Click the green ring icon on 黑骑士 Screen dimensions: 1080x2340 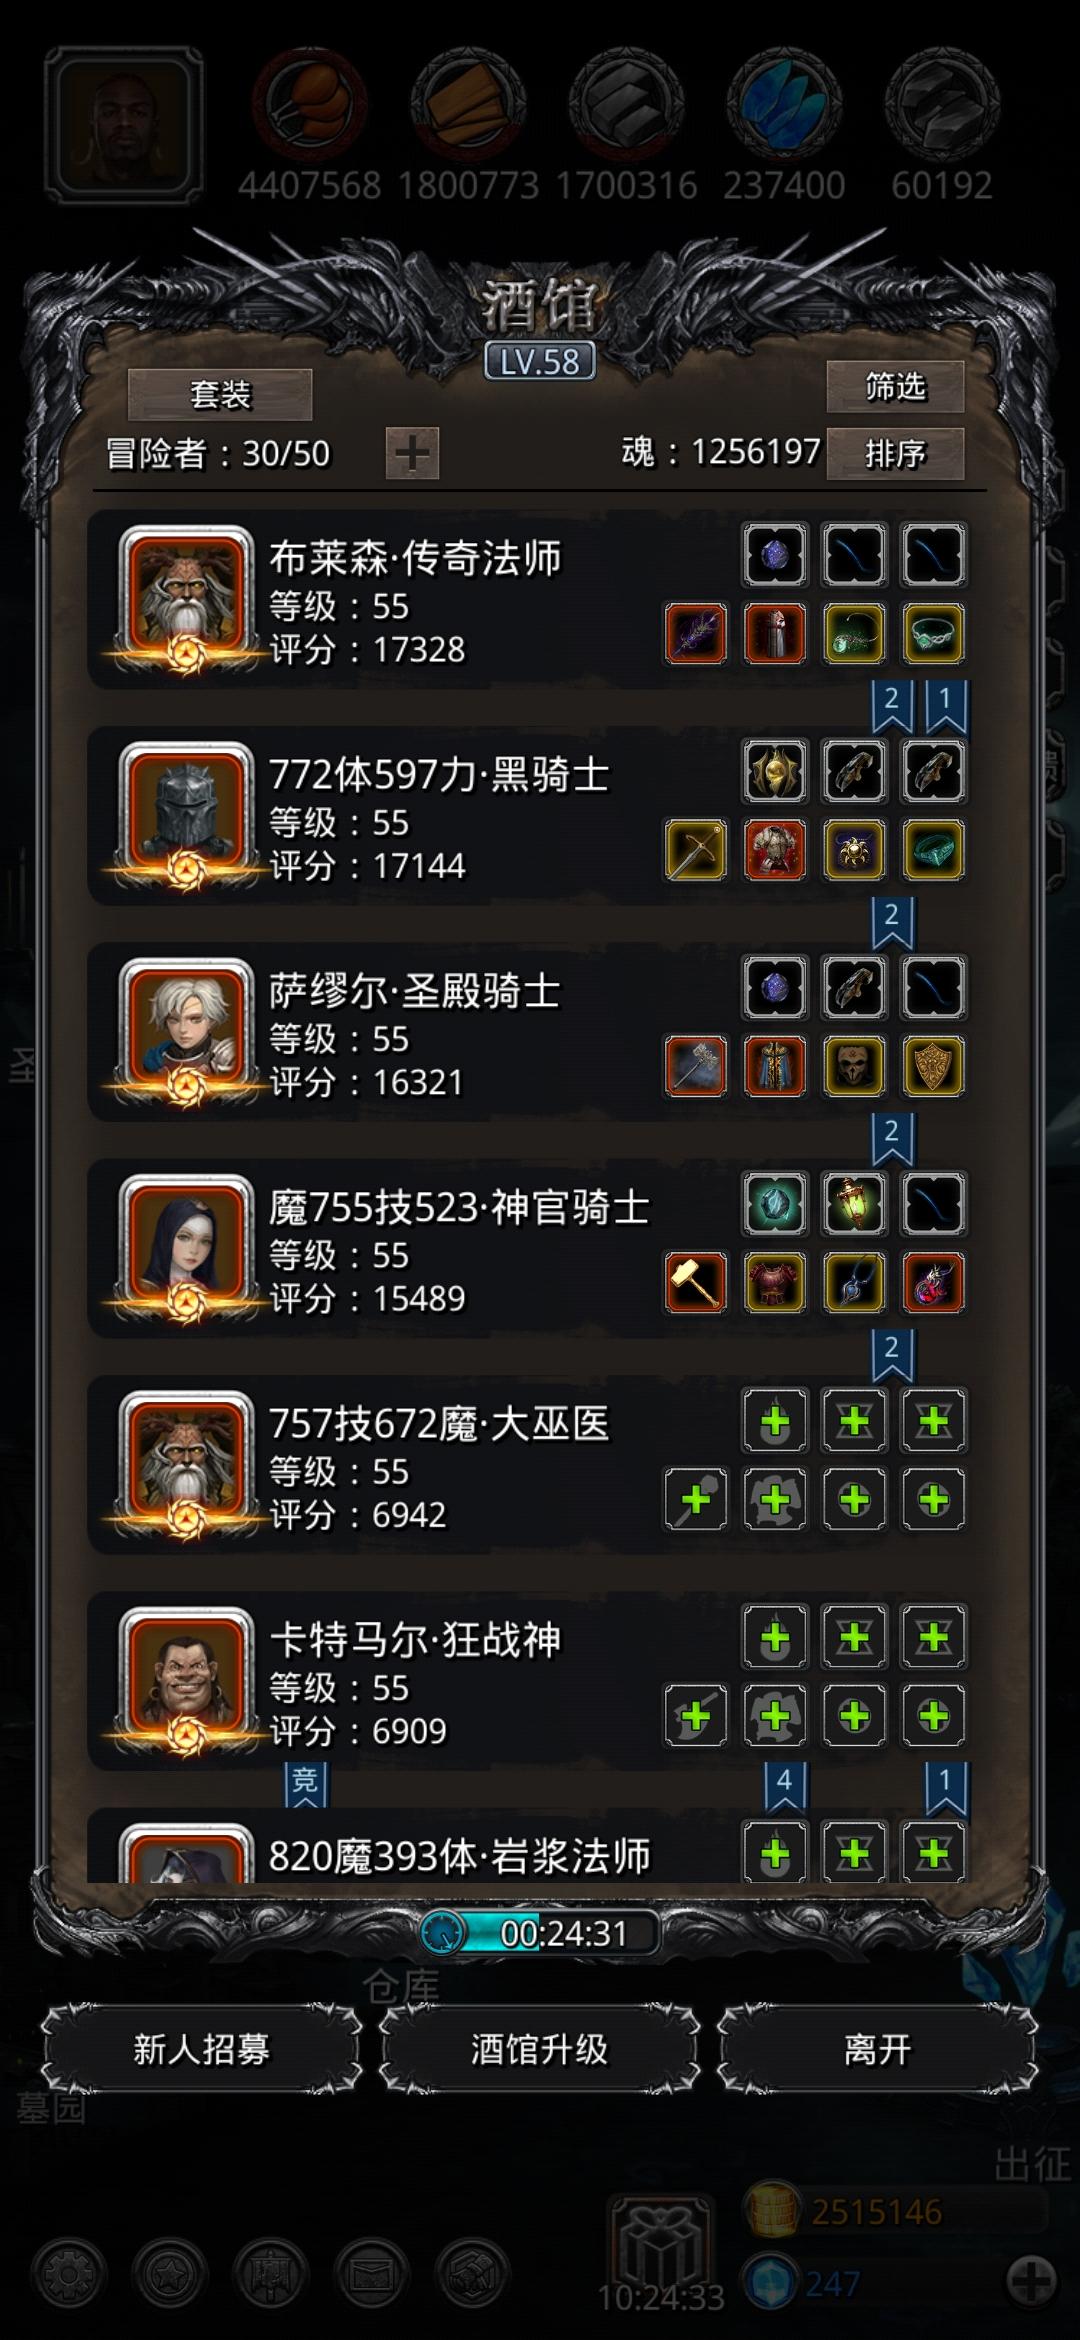[x=934, y=850]
